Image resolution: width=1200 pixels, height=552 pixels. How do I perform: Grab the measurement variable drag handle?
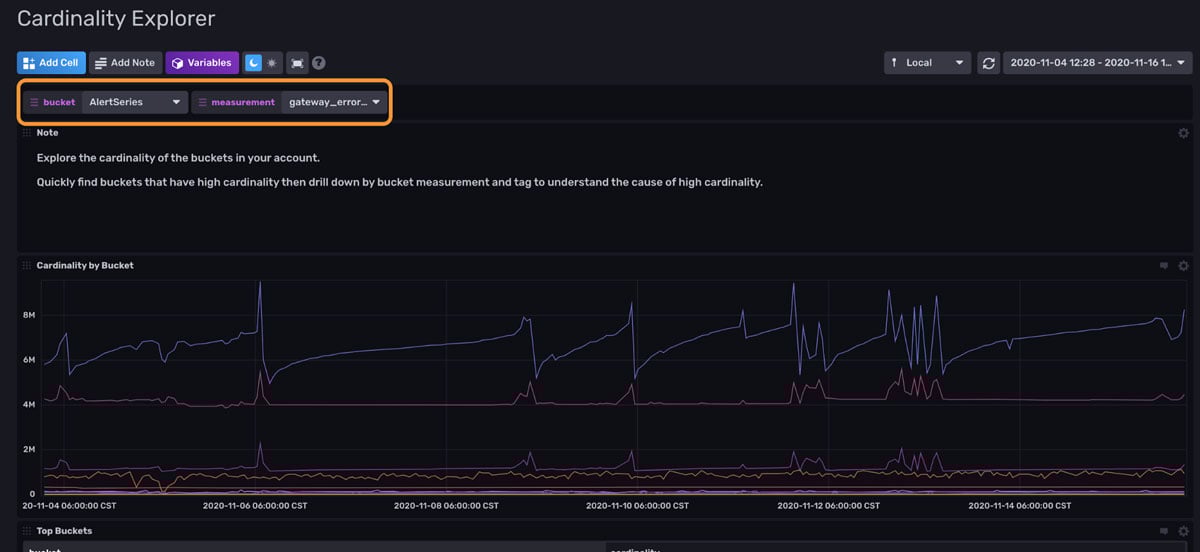[x=201, y=102]
